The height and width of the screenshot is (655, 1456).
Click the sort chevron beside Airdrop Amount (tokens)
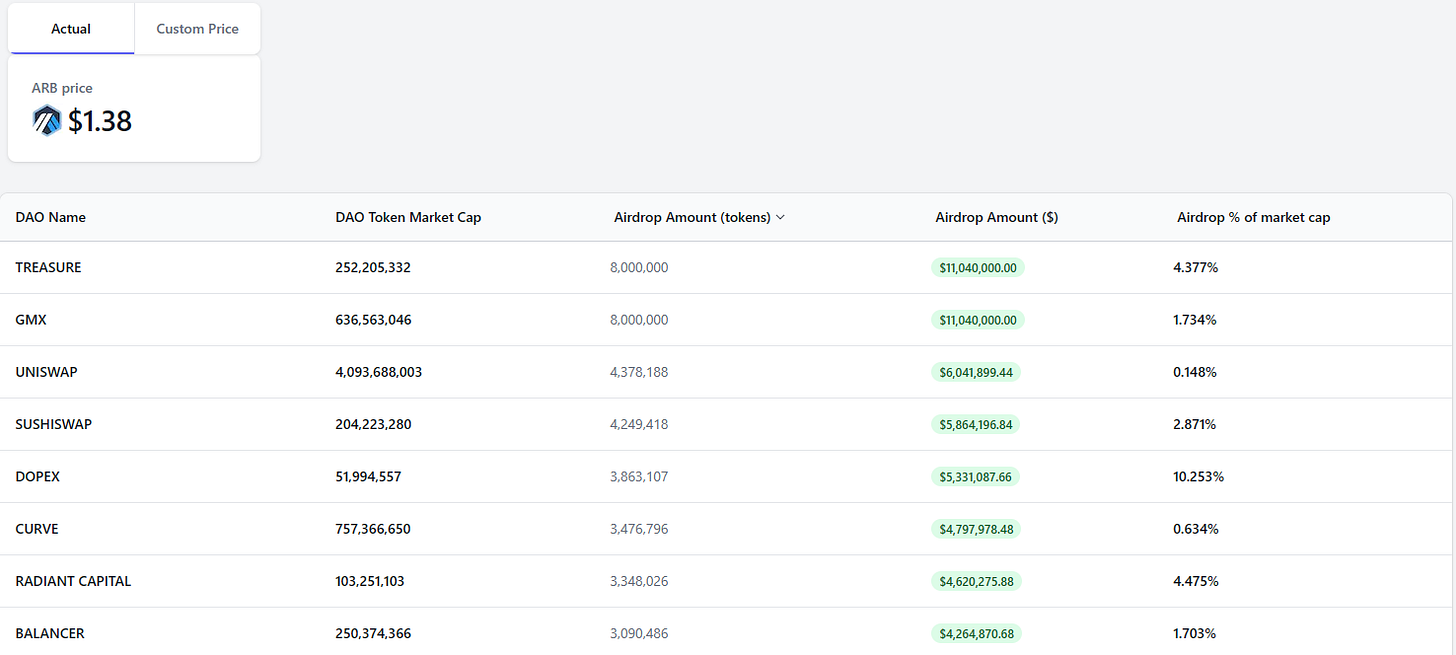780,217
